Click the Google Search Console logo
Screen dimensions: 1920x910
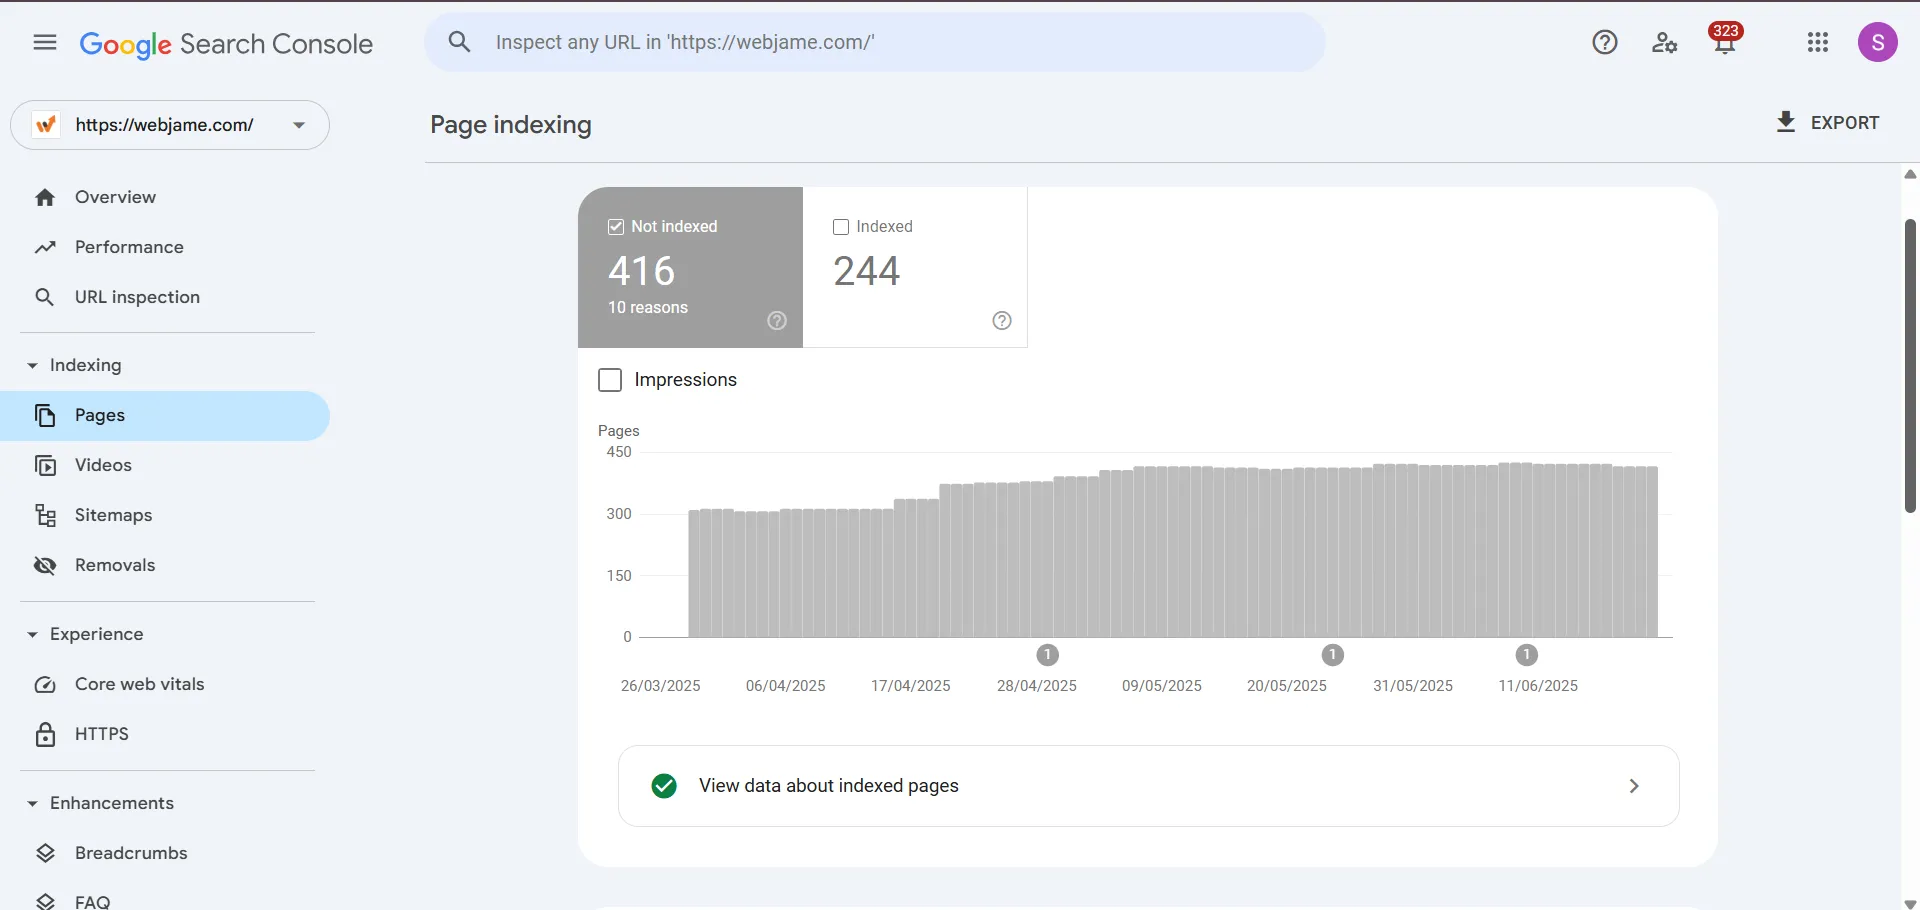[x=226, y=44]
